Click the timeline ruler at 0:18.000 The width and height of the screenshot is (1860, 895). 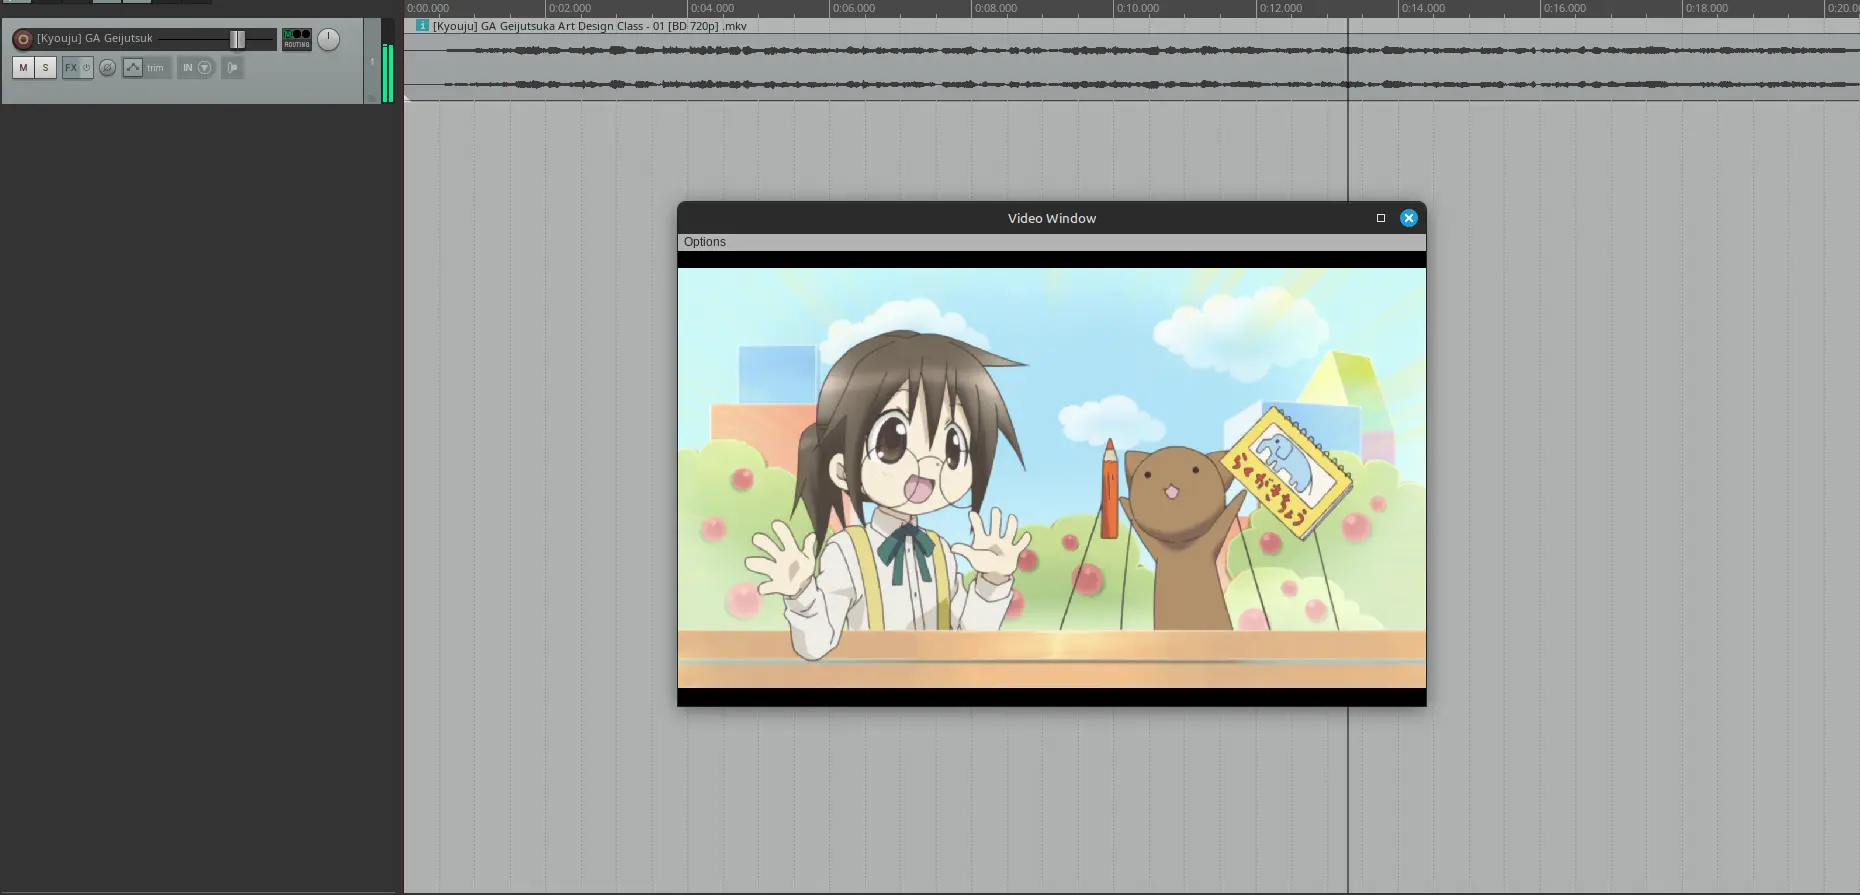(1706, 8)
